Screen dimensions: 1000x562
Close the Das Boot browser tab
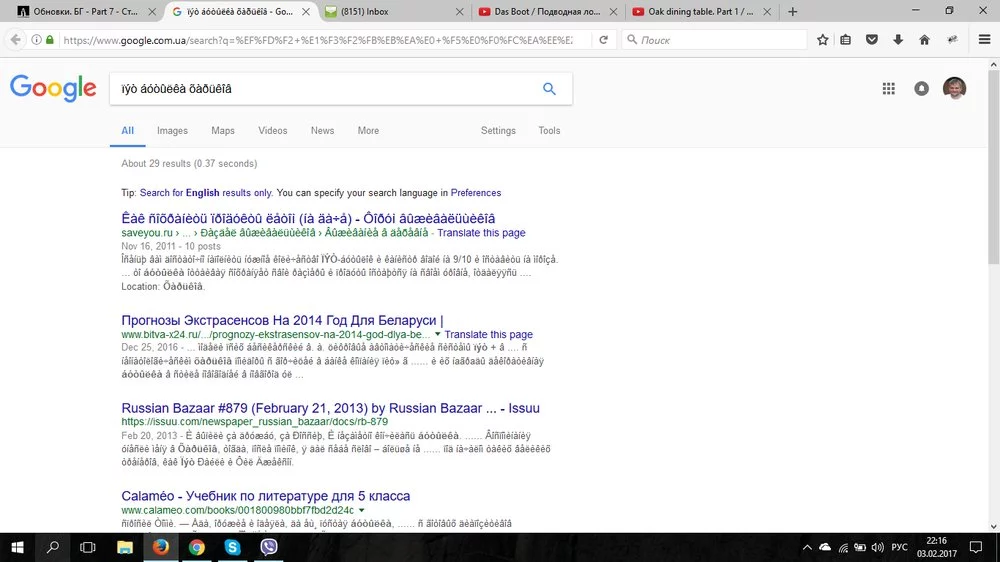pos(614,11)
